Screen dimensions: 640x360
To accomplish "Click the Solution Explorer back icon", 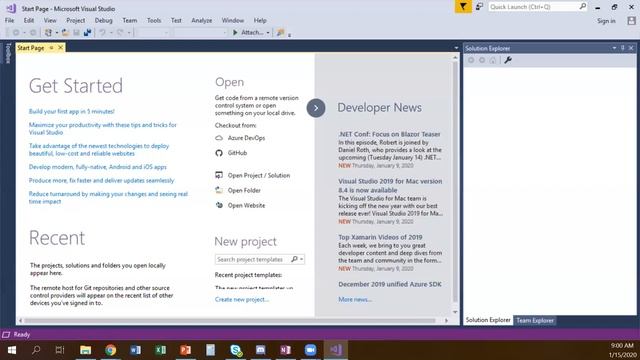I will (x=471, y=60).
